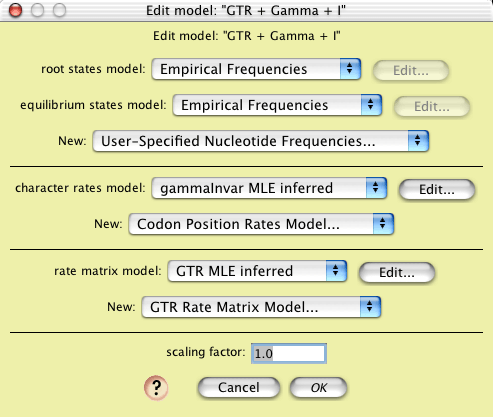Click inside the scaling factor field
The width and height of the screenshot is (493, 417).
coord(289,353)
